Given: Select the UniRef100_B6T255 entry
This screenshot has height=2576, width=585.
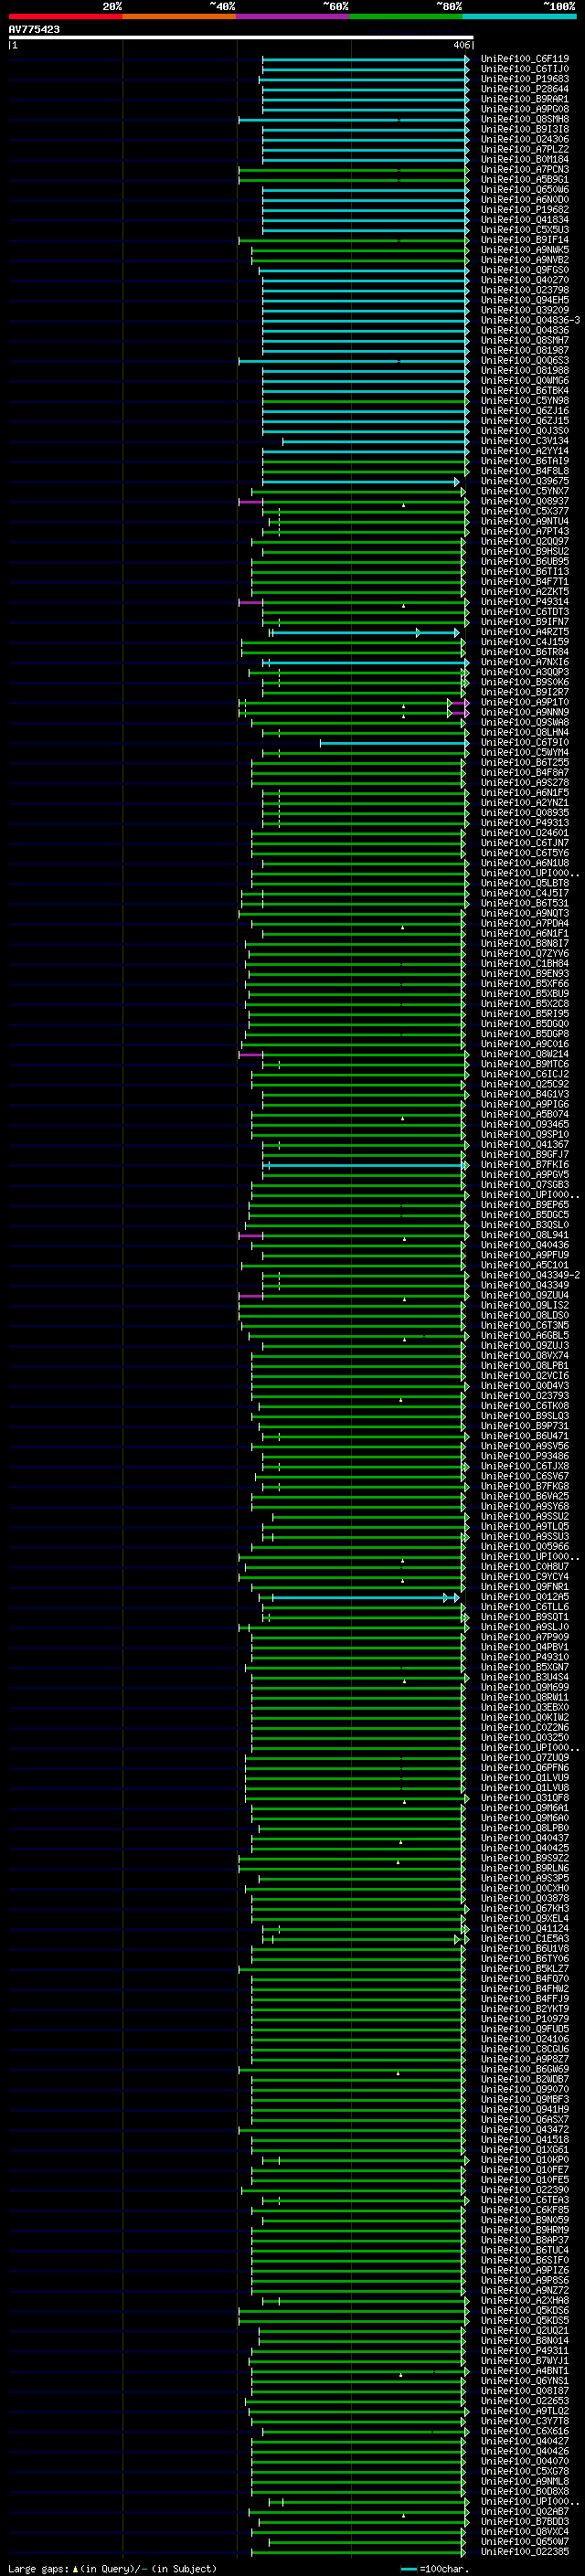Looking at the screenshot, I should (x=525, y=763).
